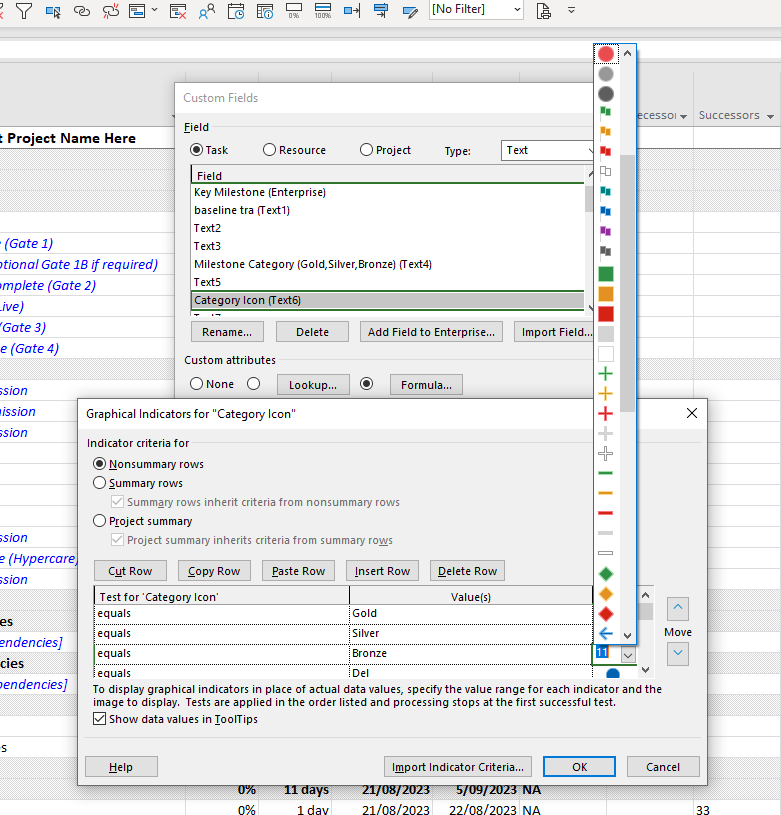
Task: Click the Scroll to Task arrow icon
Action: [352, 11]
